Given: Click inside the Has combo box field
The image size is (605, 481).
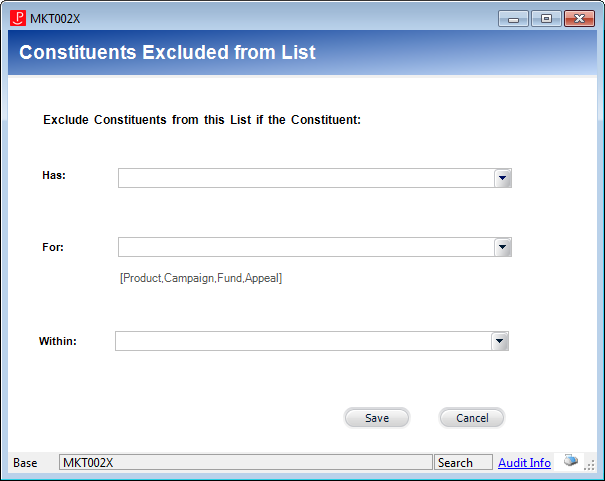Looking at the screenshot, I should pyautogui.click(x=306, y=178).
